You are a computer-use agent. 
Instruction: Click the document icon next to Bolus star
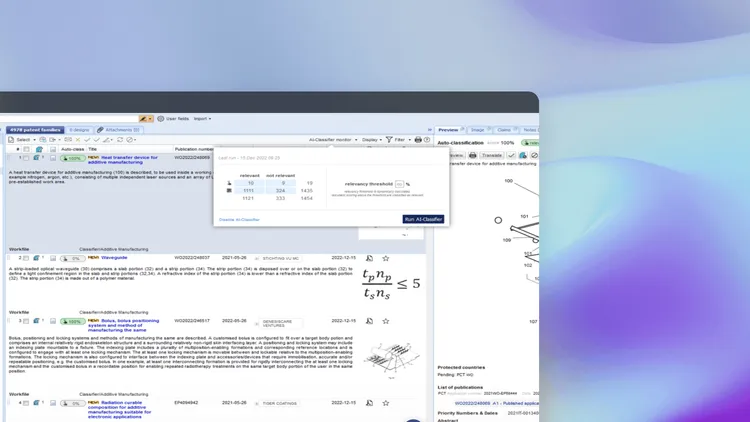point(369,321)
